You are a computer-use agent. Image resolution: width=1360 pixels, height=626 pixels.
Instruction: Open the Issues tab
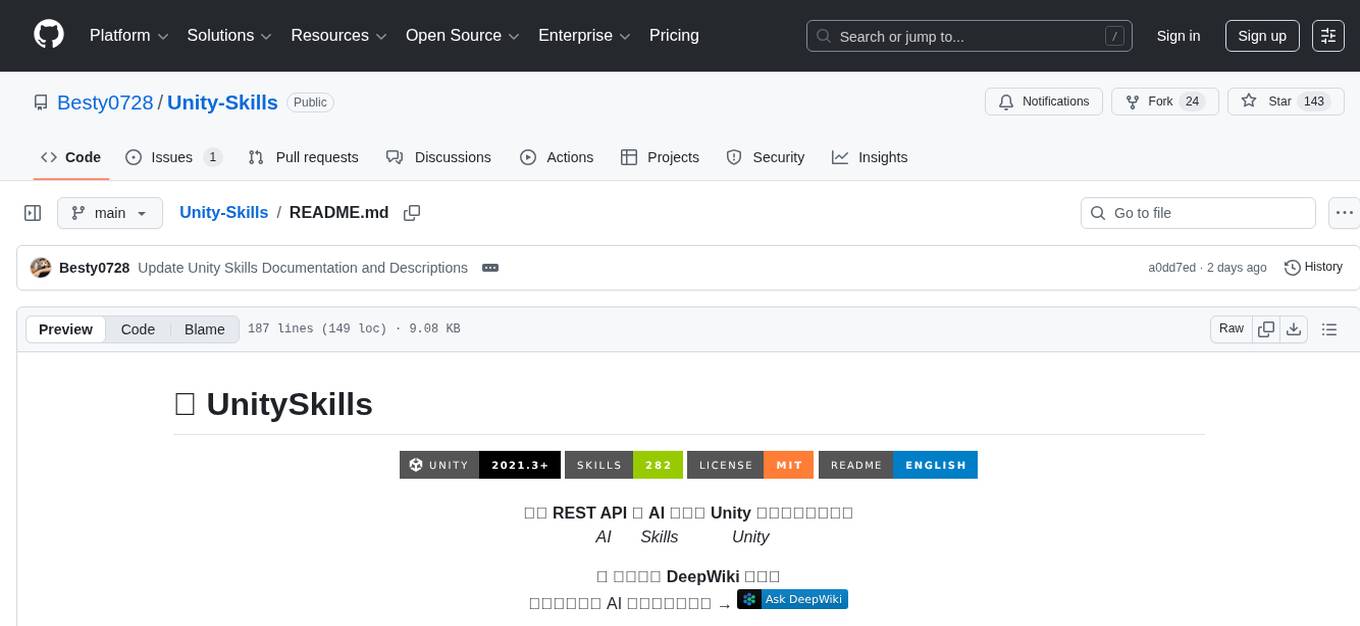click(x=173, y=157)
